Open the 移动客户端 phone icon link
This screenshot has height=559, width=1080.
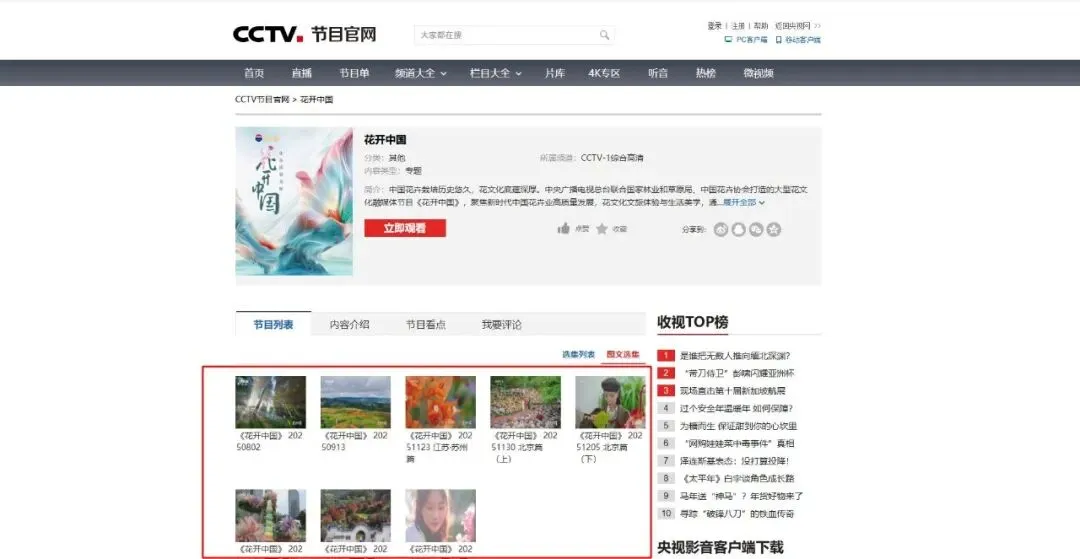(778, 40)
